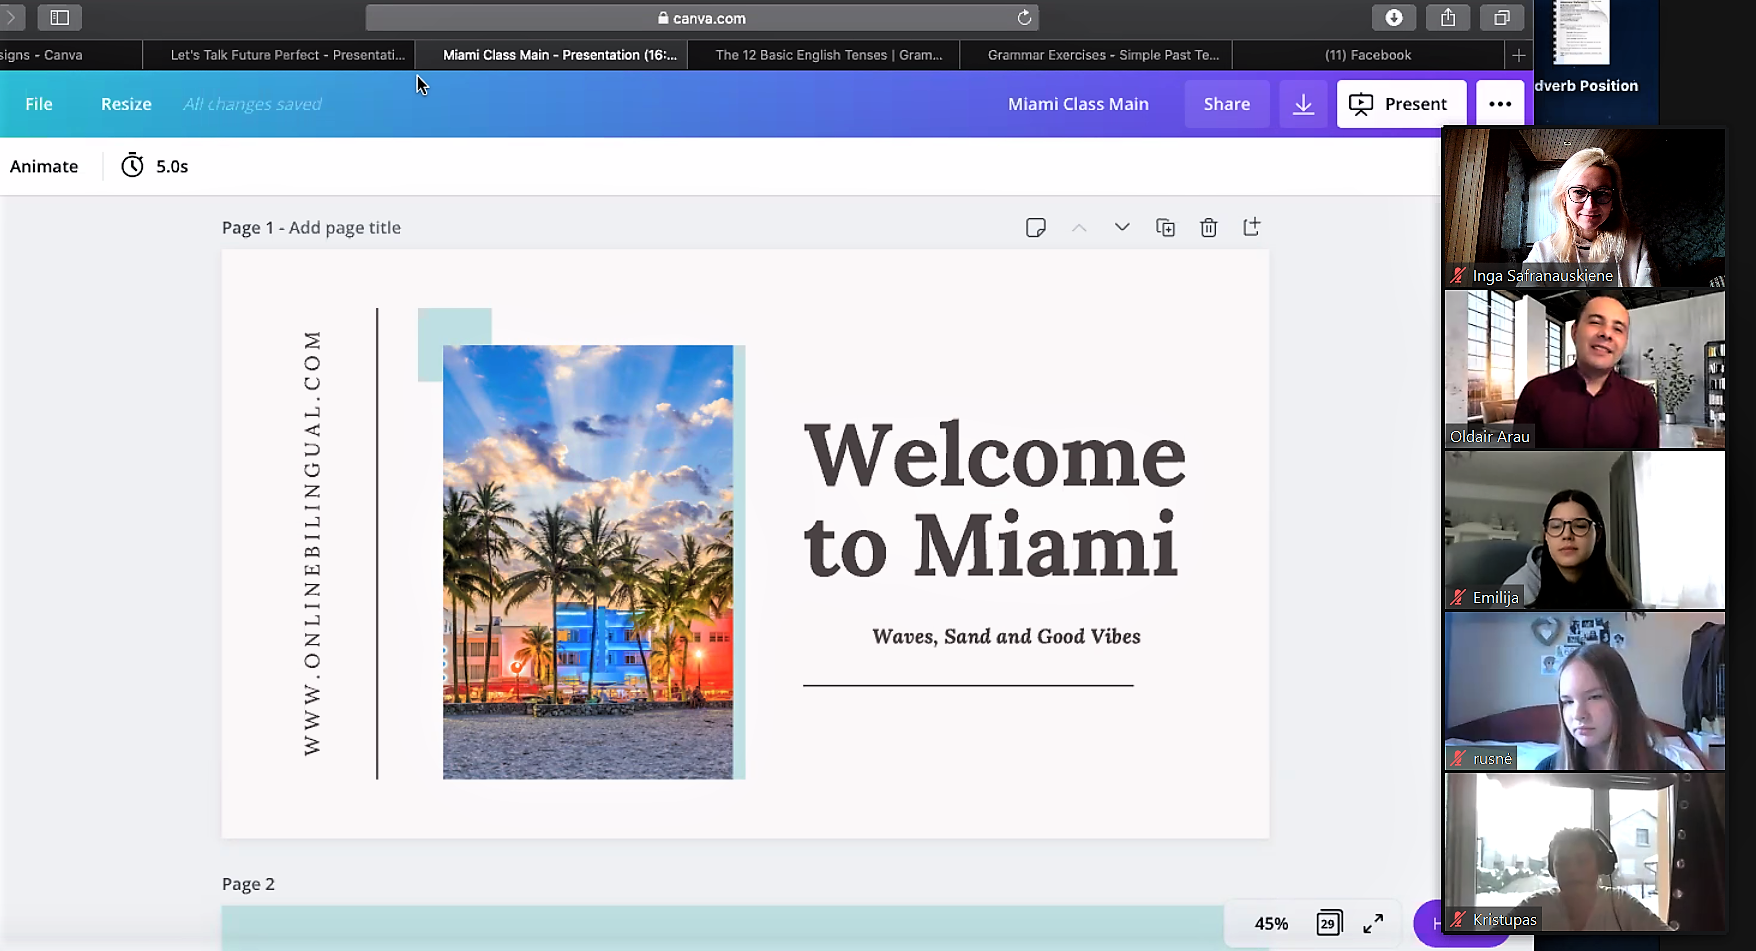Switch to The 12 Basic English Tenses tab
The width and height of the screenshot is (1756, 951).
828,55
